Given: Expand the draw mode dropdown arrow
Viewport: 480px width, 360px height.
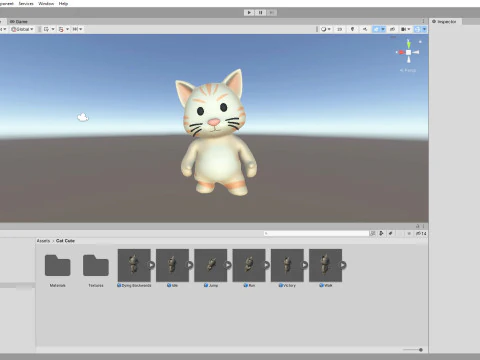Looking at the screenshot, I should click(329, 29).
